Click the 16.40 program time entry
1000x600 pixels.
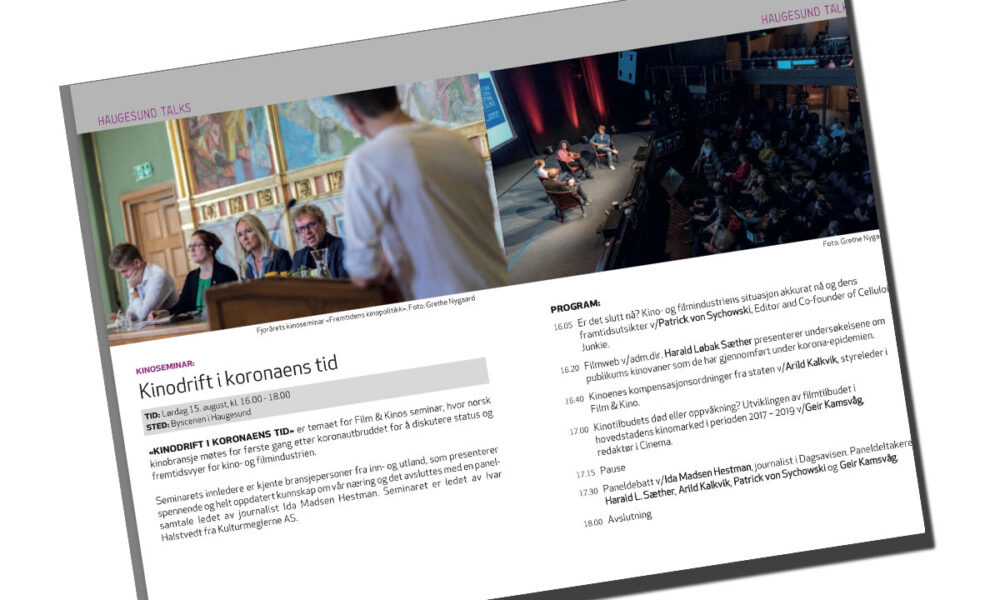click(x=574, y=400)
